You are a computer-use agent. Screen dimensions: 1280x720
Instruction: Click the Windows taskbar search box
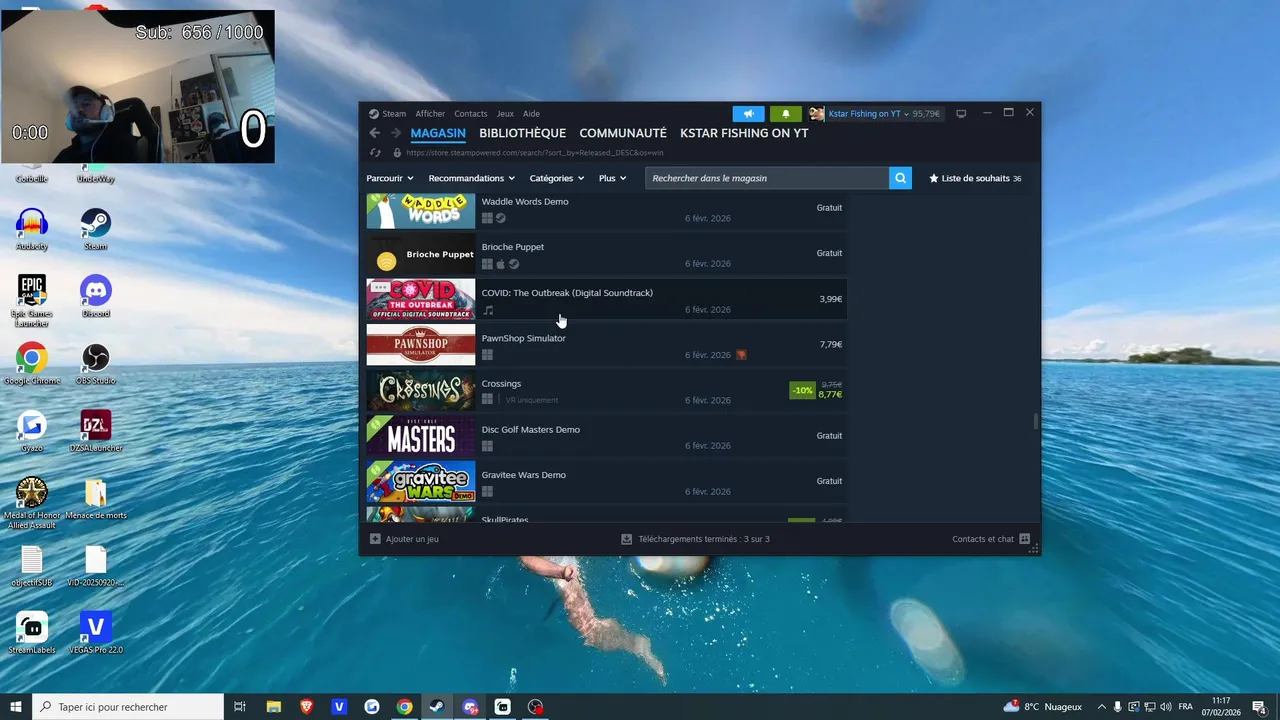[x=128, y=707]
